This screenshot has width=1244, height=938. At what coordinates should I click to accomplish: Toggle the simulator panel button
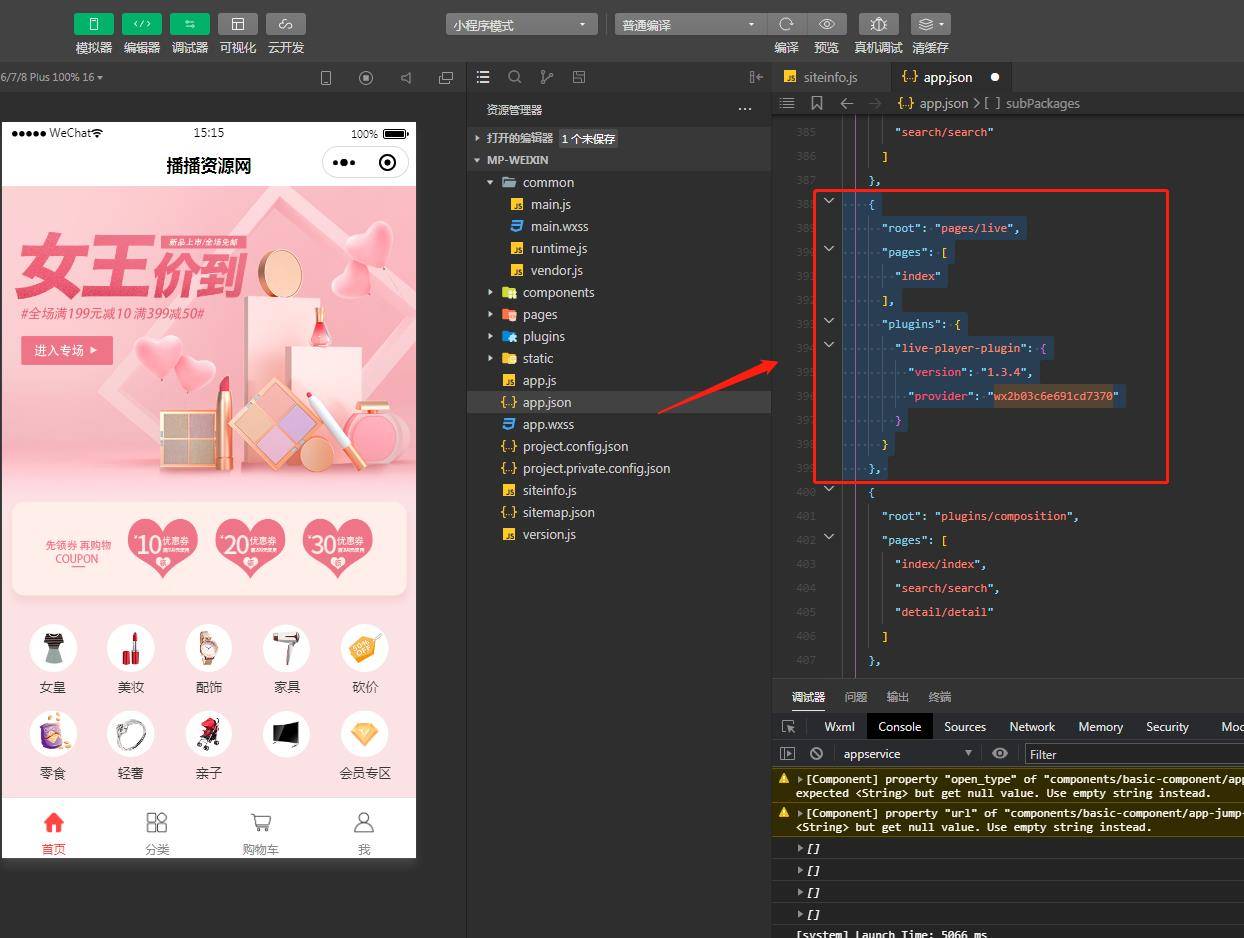(94, 24)
